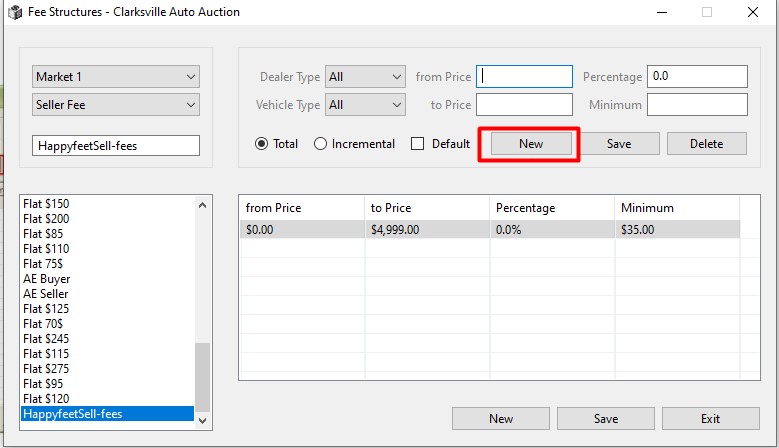779x448 pixels.
Task: Click the Exit button
Action: click(710, 419)
